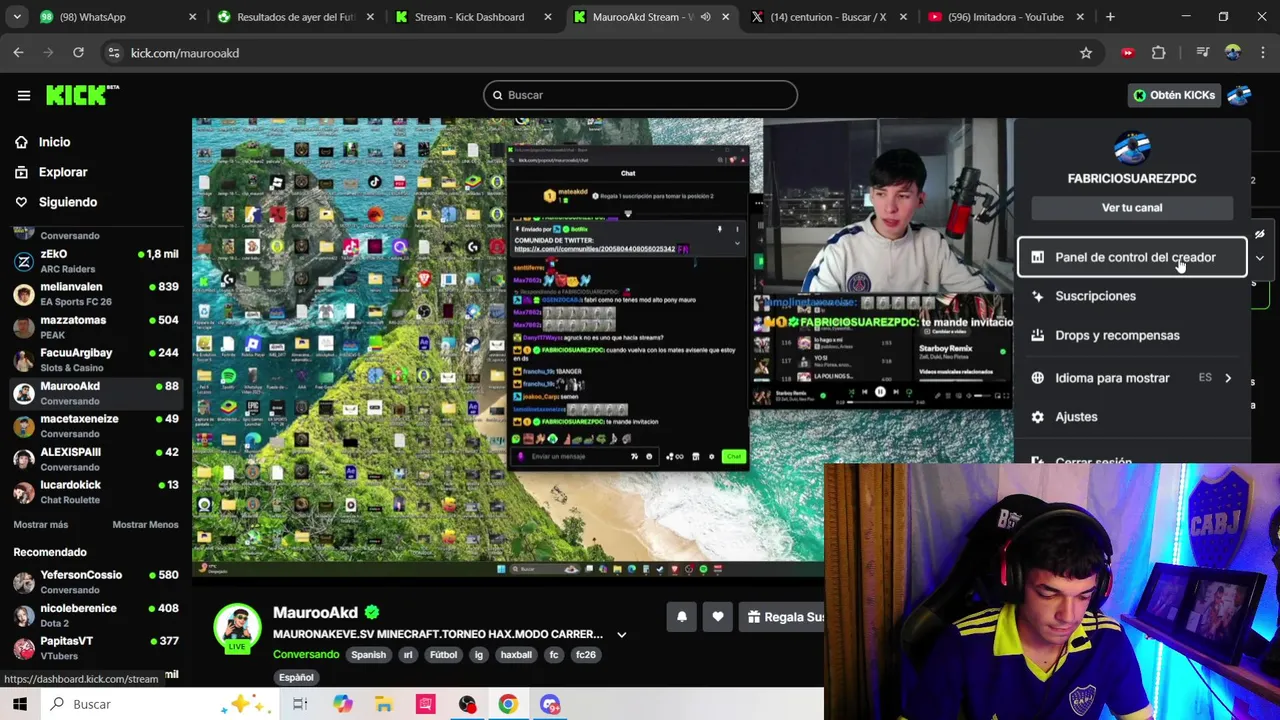Click Obtén KICKs button

1174,95
